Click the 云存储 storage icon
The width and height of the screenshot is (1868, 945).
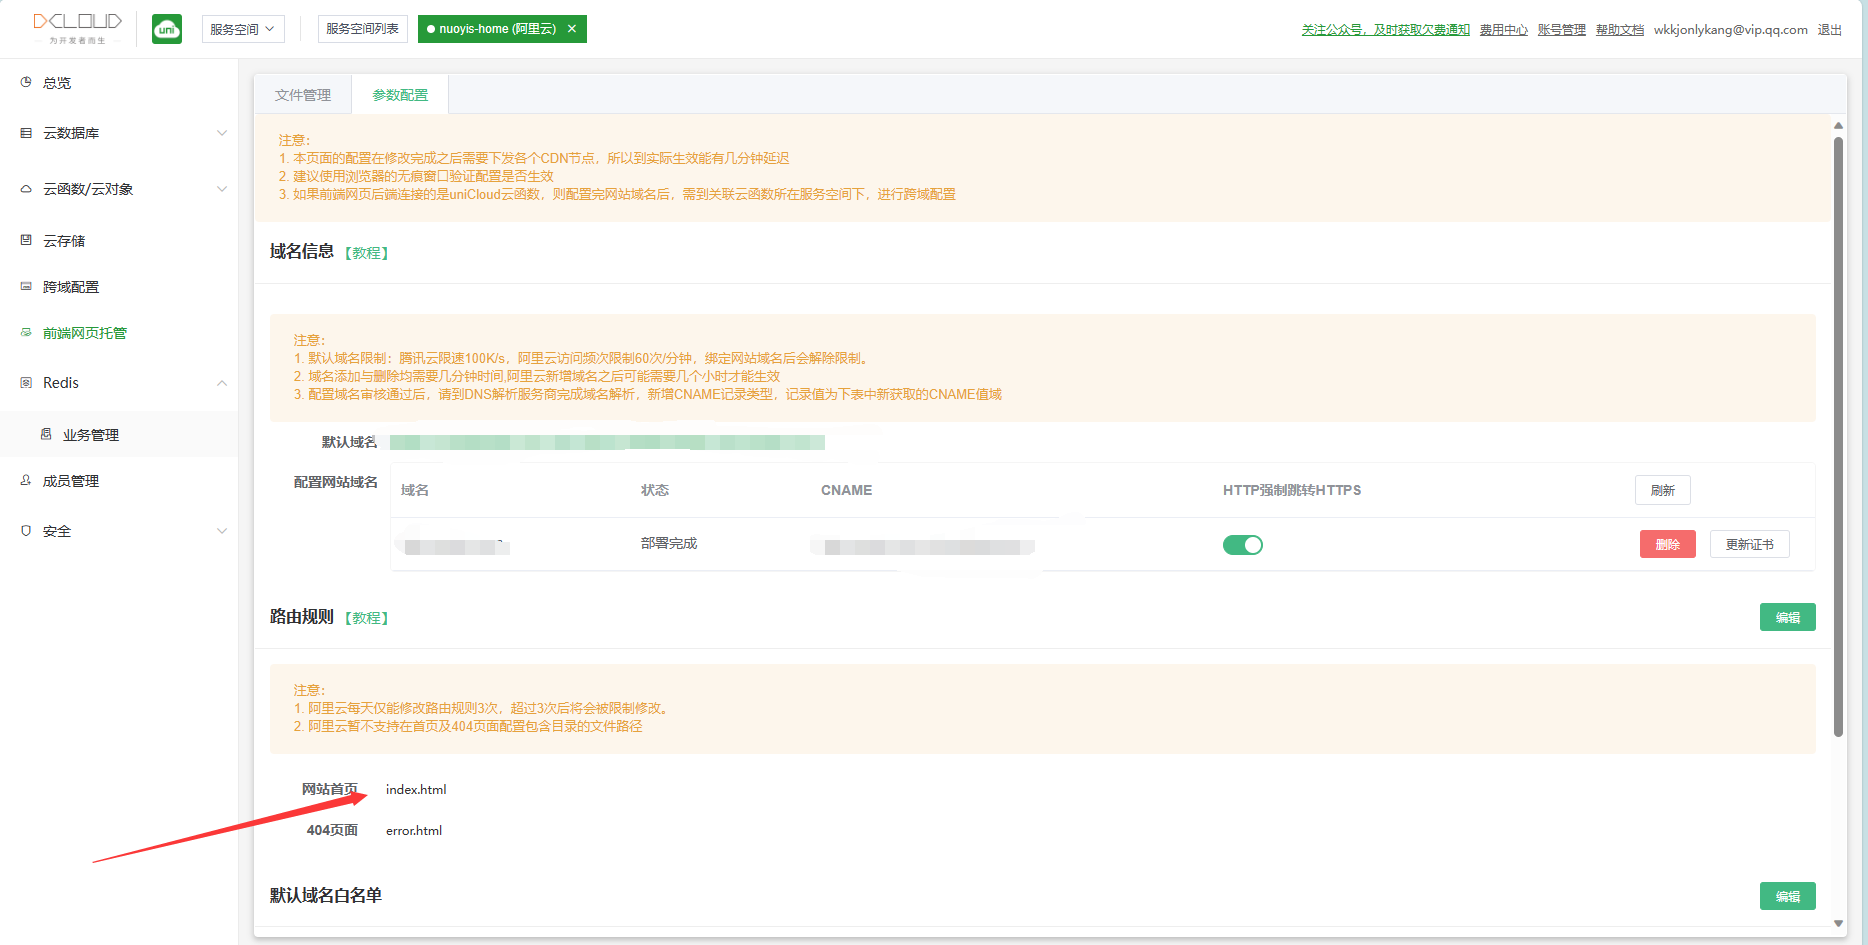pos(26,240)
